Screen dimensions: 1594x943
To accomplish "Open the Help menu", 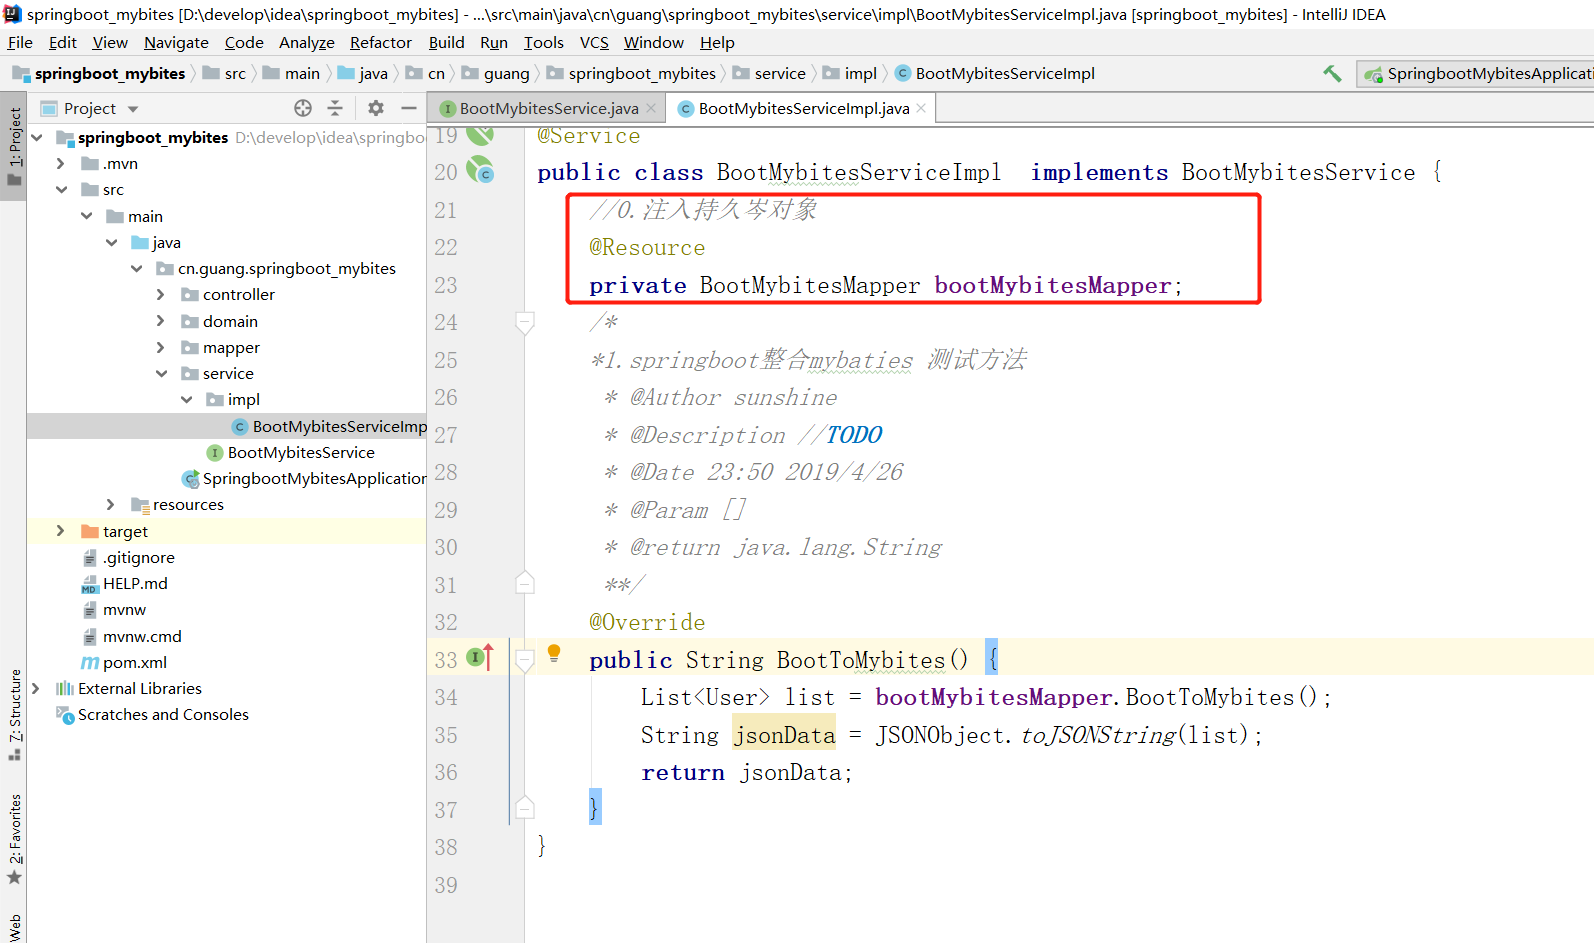I will point(717,42).
